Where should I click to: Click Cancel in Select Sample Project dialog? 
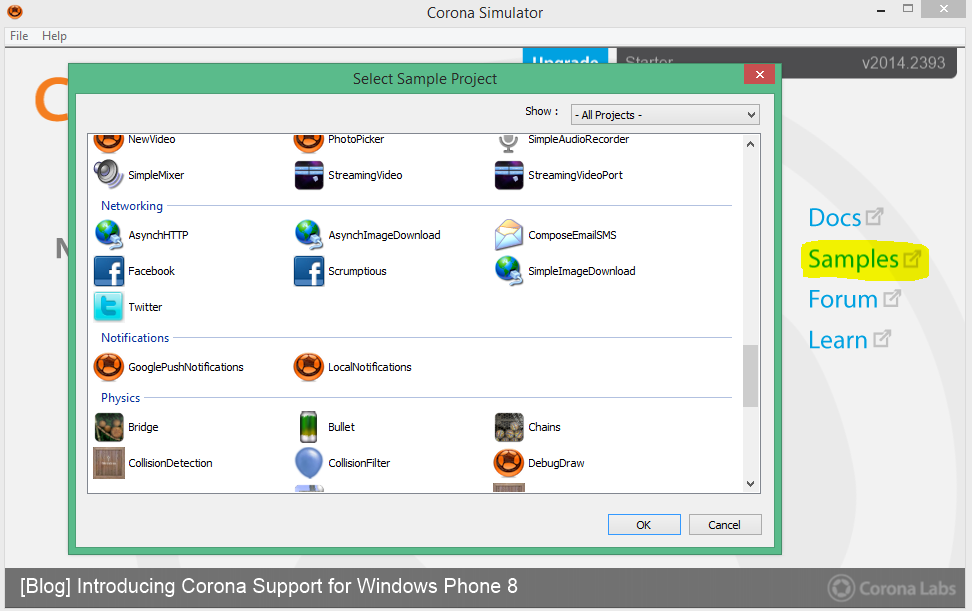click(x=725, y=525)
